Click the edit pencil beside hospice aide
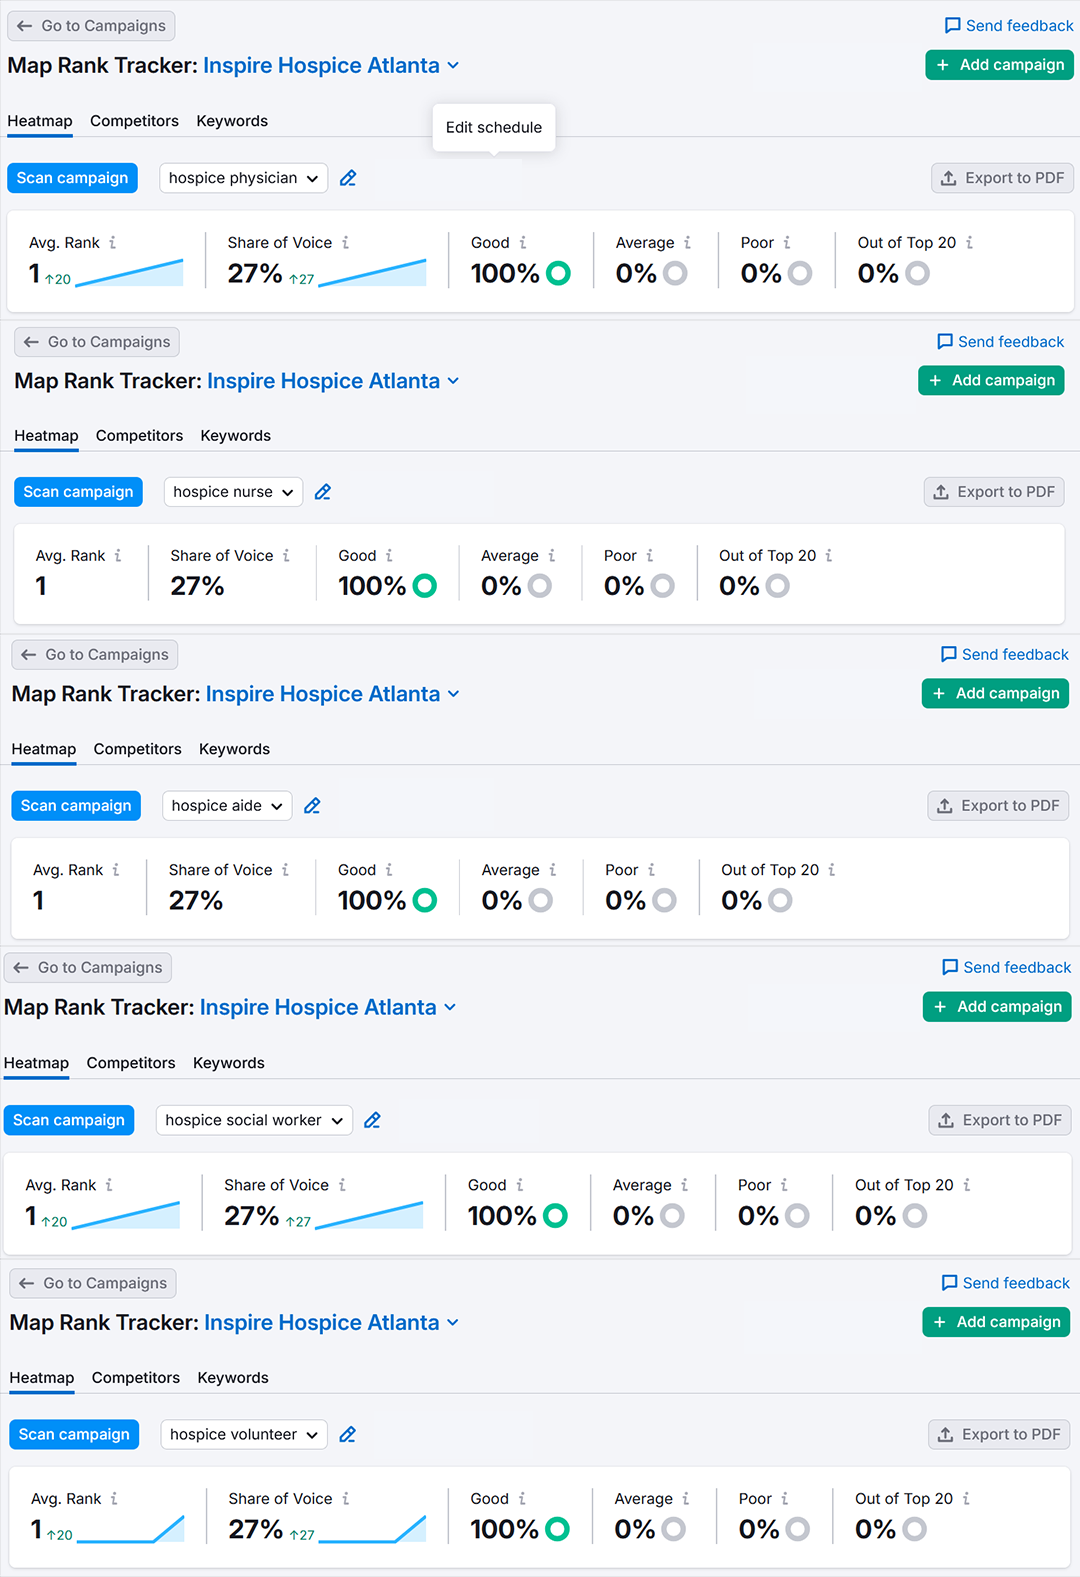Viewport: 1080px width, 1577px height. pos(312,806)
